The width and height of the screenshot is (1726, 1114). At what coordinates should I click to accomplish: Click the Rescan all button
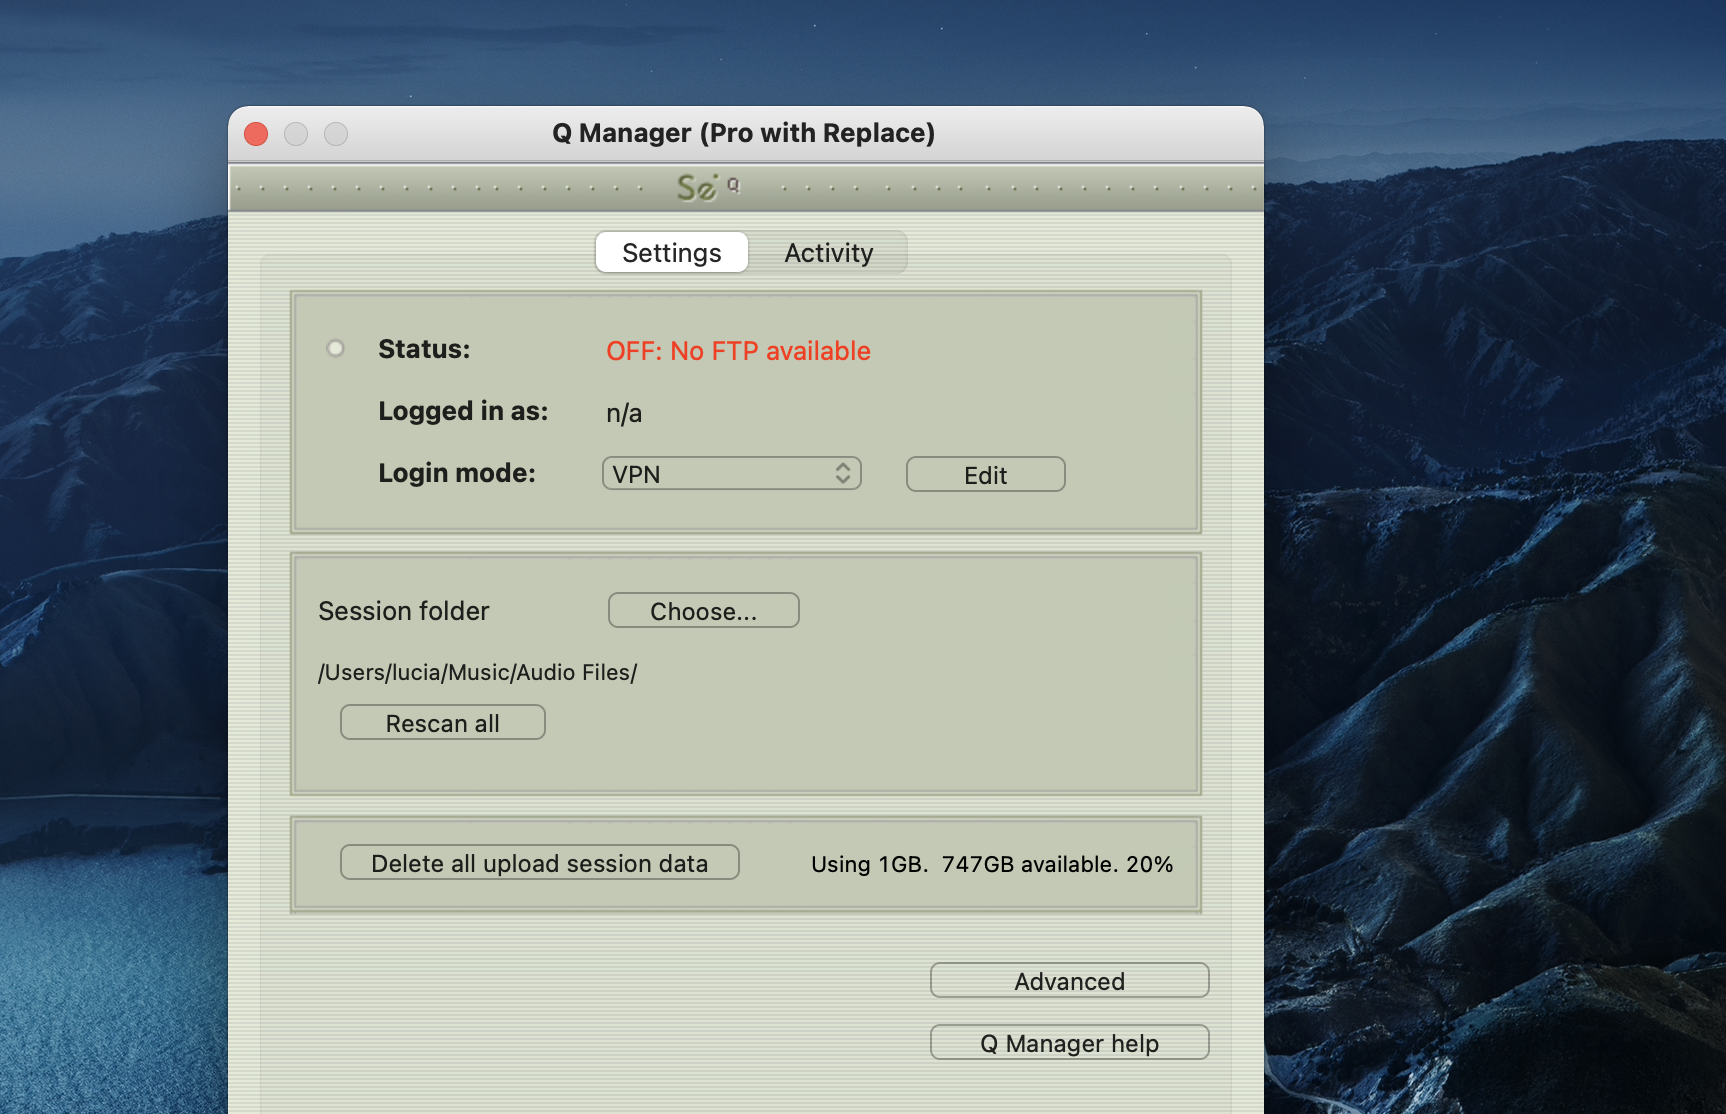tap(442, 723)
